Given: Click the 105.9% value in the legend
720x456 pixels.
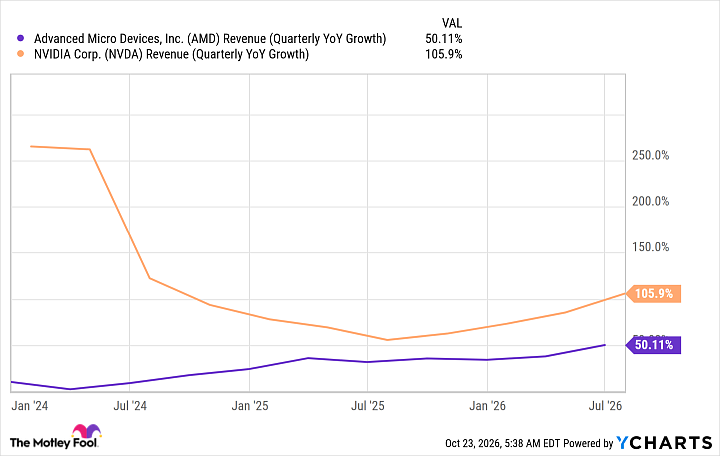Looking at the screenshot, I should tap(444, 54).
